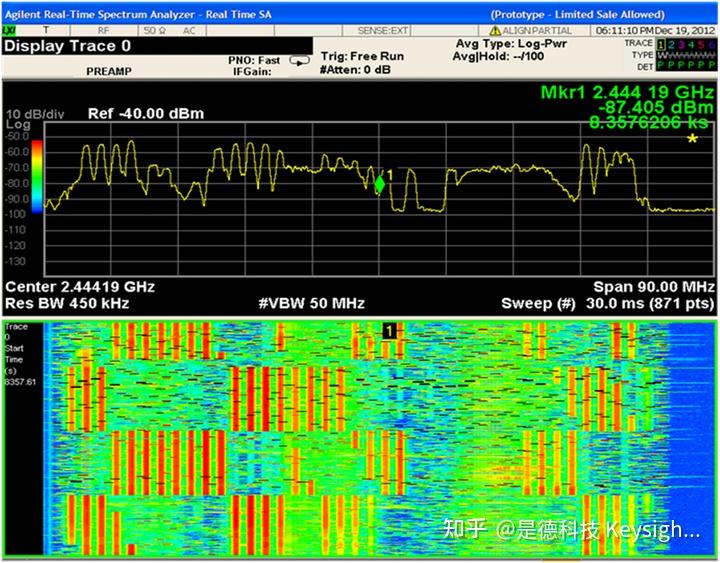Screen dimensions: 720x563
Task: Click the 10 dB/div scale label
Action: [x=35, y=114]
